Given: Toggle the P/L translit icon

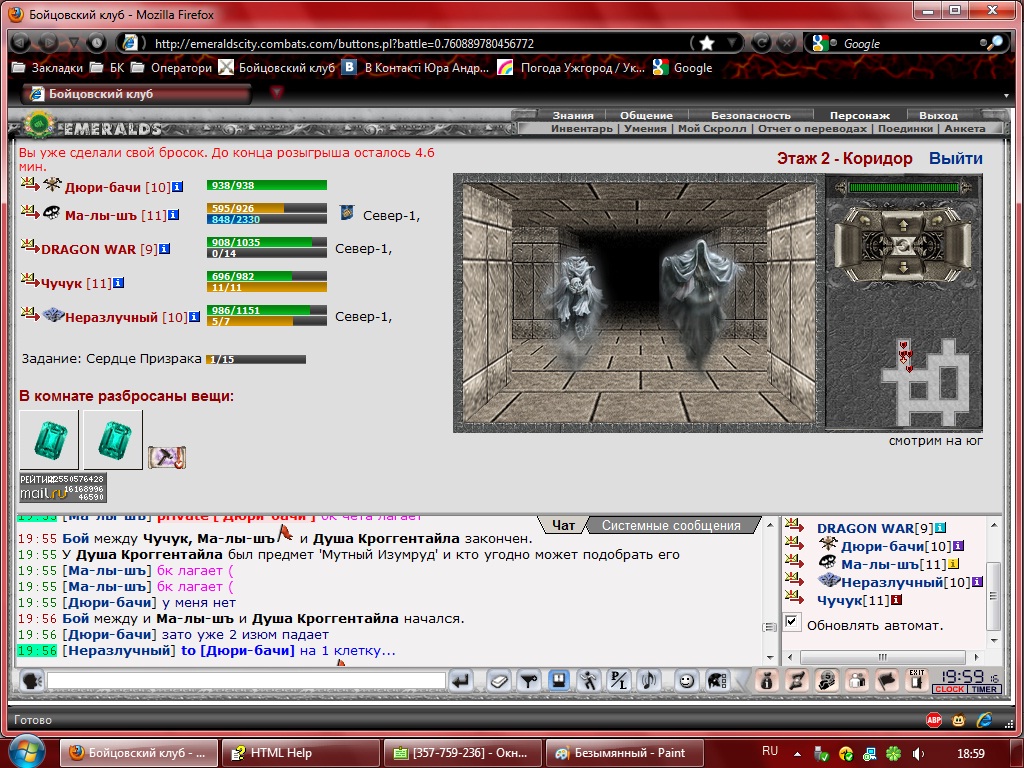Looking at the screenshot, I should [x=618, y=681].
